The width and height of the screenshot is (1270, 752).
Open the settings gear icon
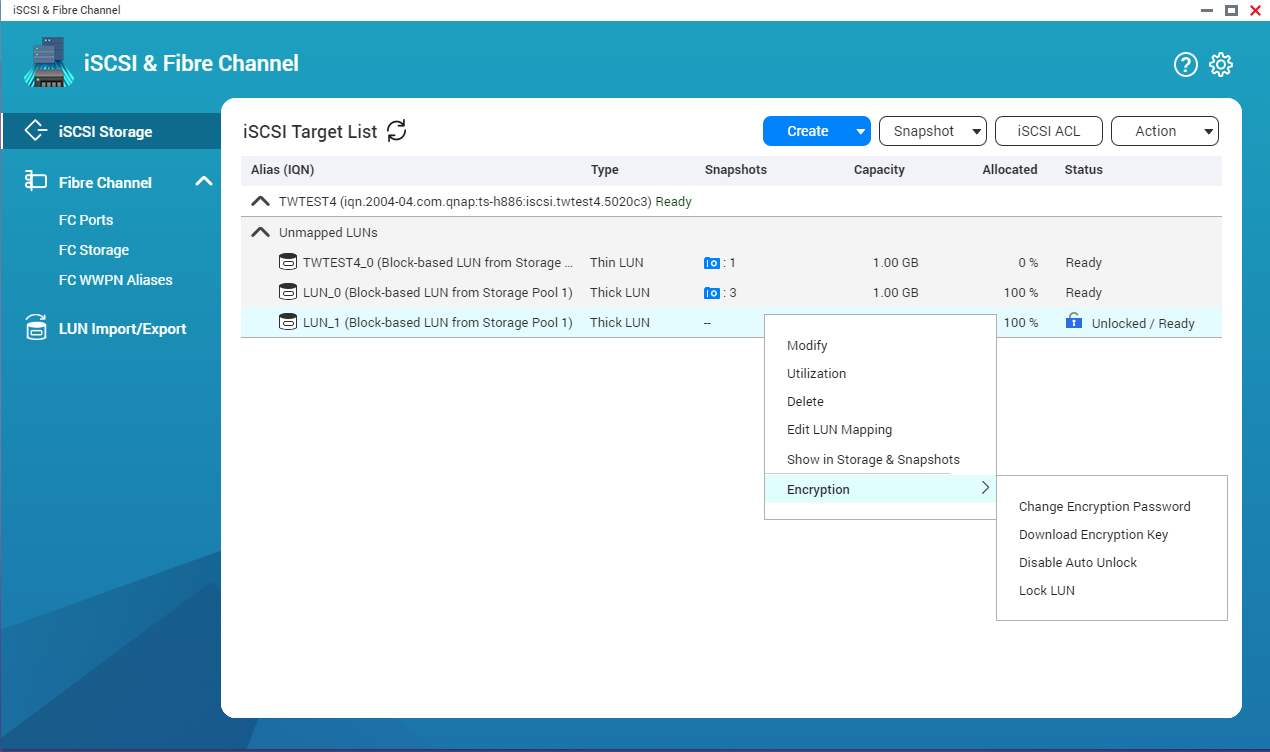click(x=1221, y=65)
